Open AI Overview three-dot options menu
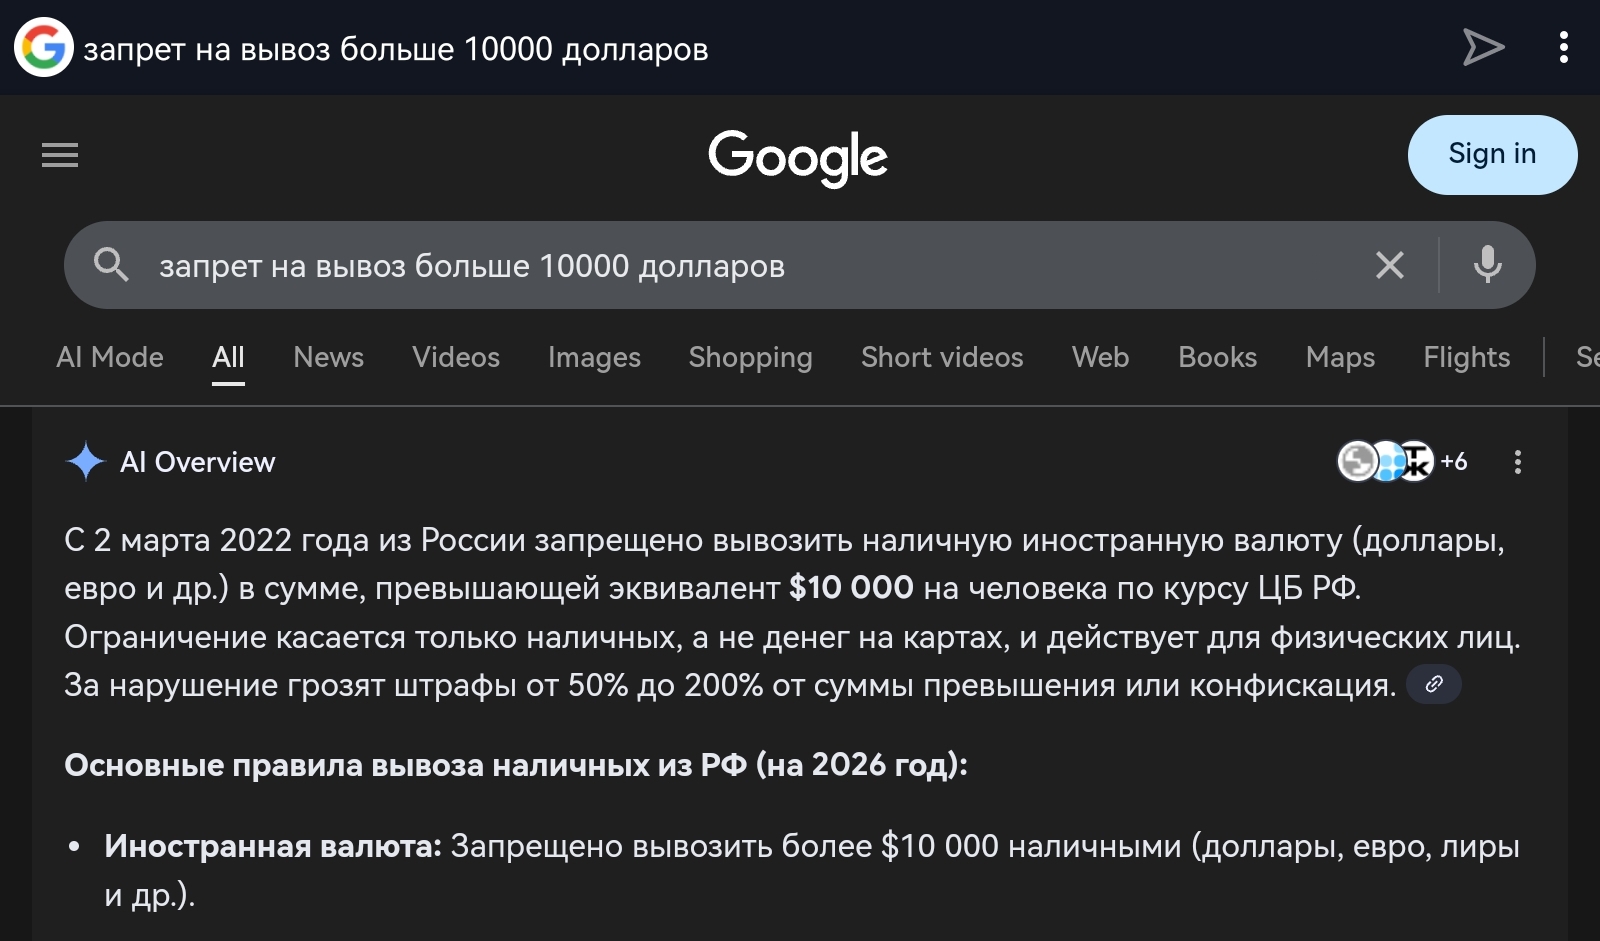 point(1518,461)
